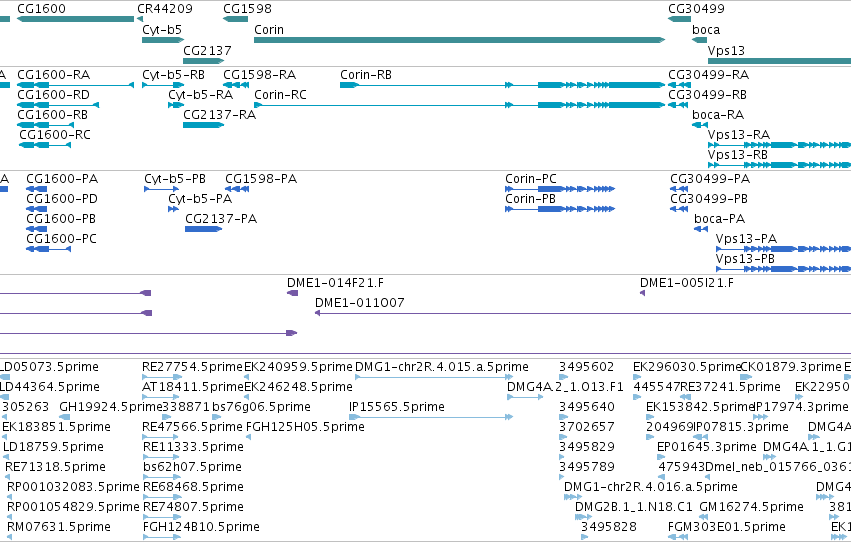Select the boca gene label
Screen dimensions: 851x542
tap(706, 30)
